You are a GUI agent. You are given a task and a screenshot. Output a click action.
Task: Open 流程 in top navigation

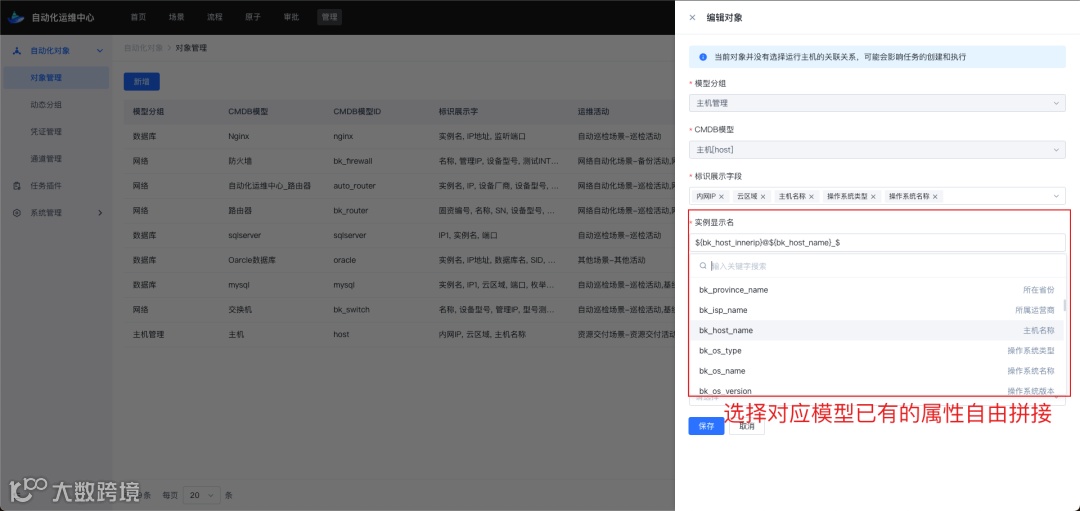(214, 18)
